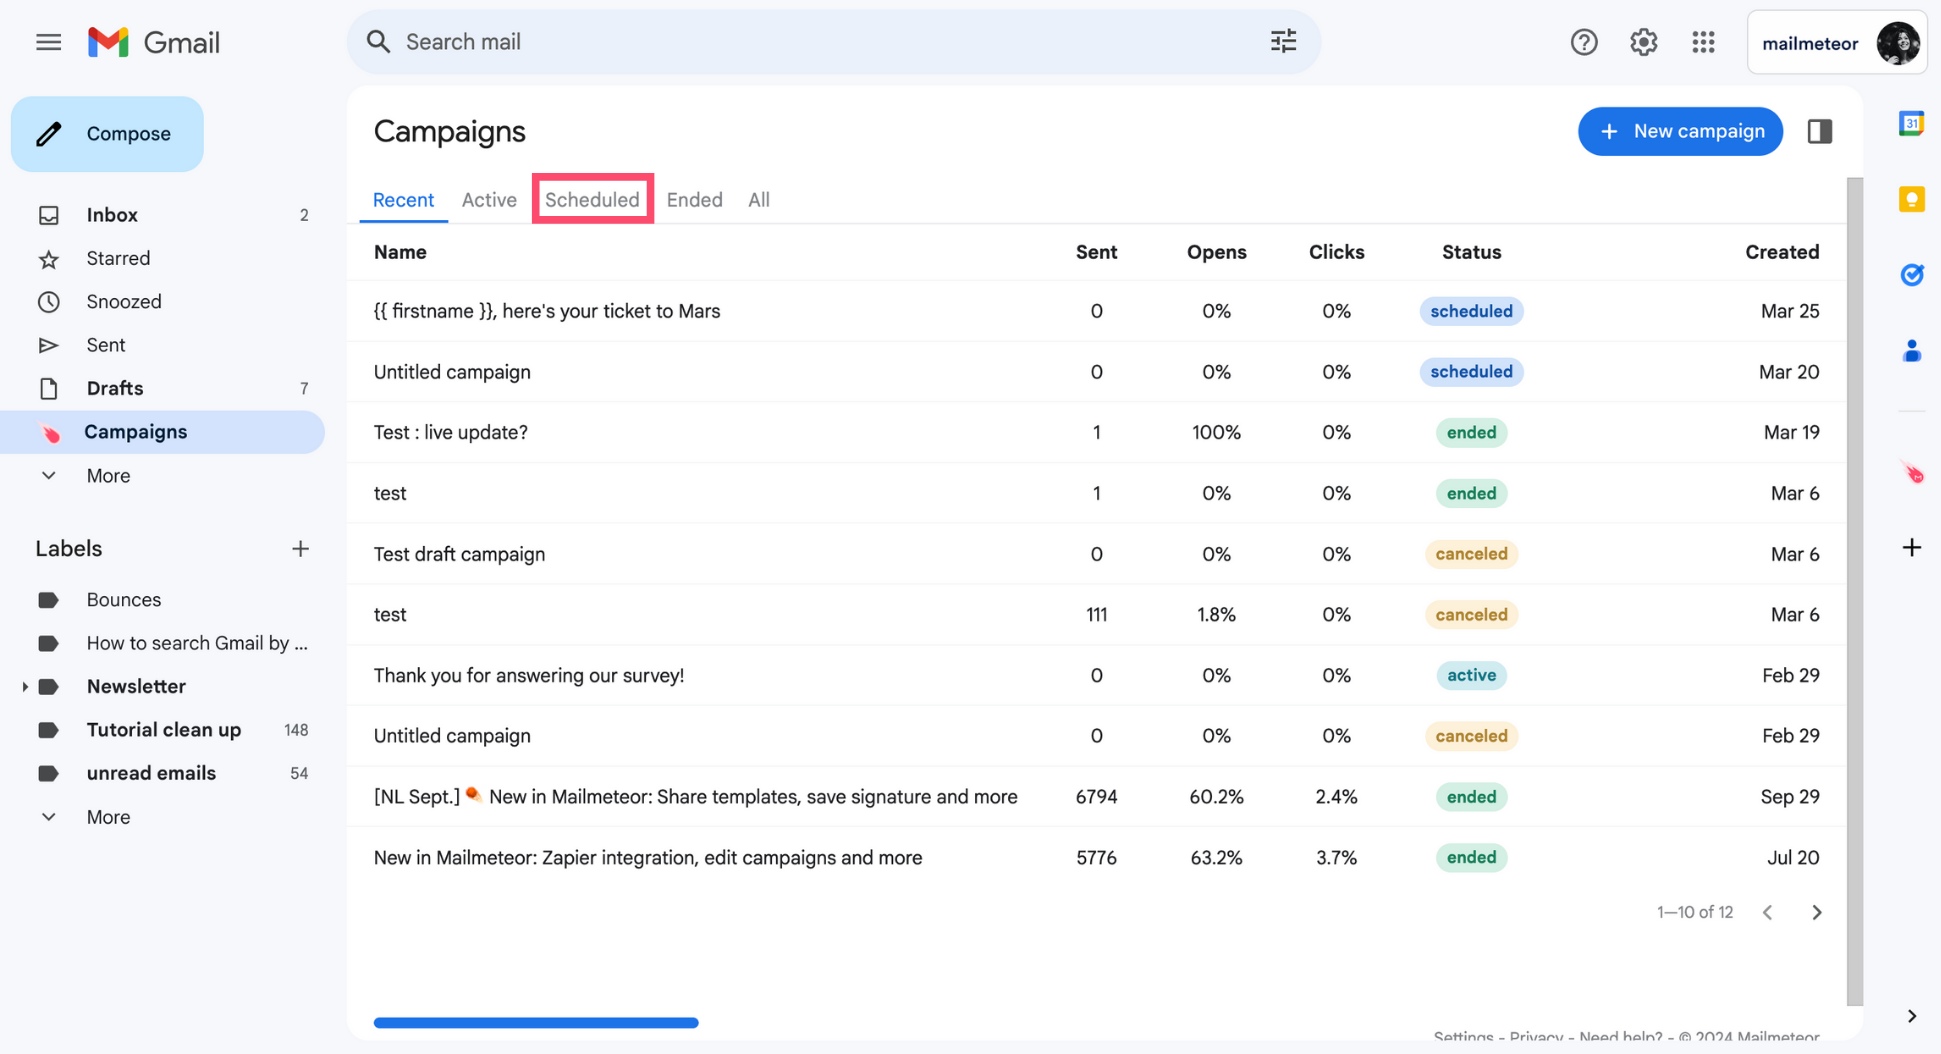Open Contacts in side panel
1941x1054 pixels.
point(1911,351)
